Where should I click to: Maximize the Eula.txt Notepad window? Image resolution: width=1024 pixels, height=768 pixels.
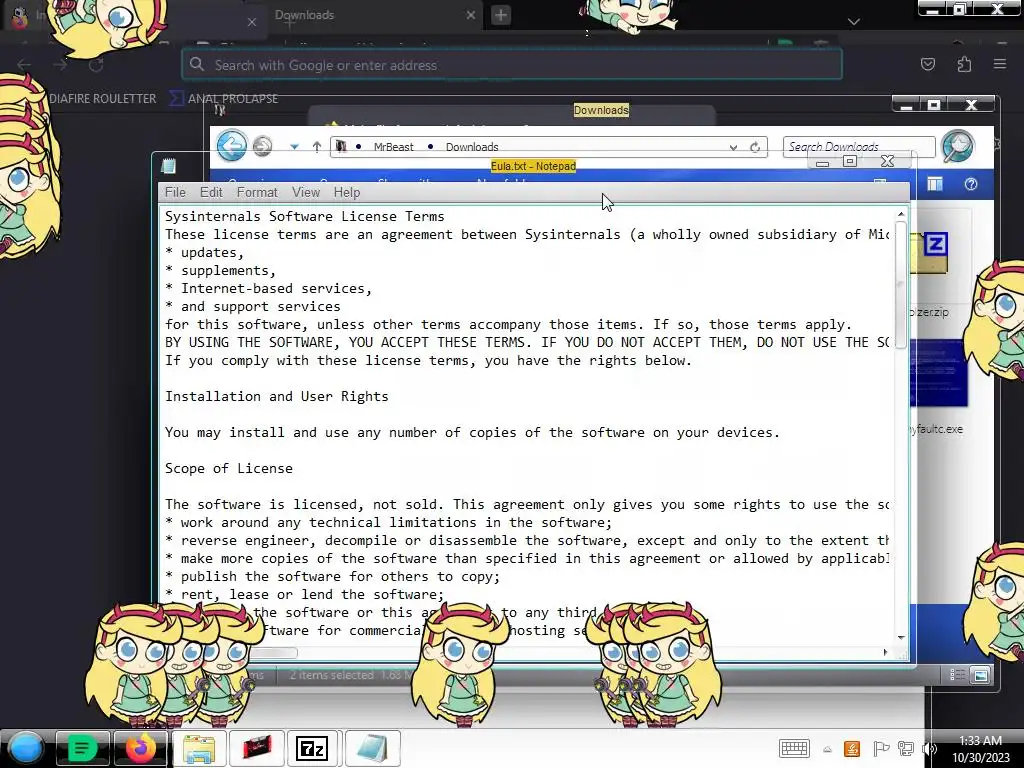tap(850, 161)
